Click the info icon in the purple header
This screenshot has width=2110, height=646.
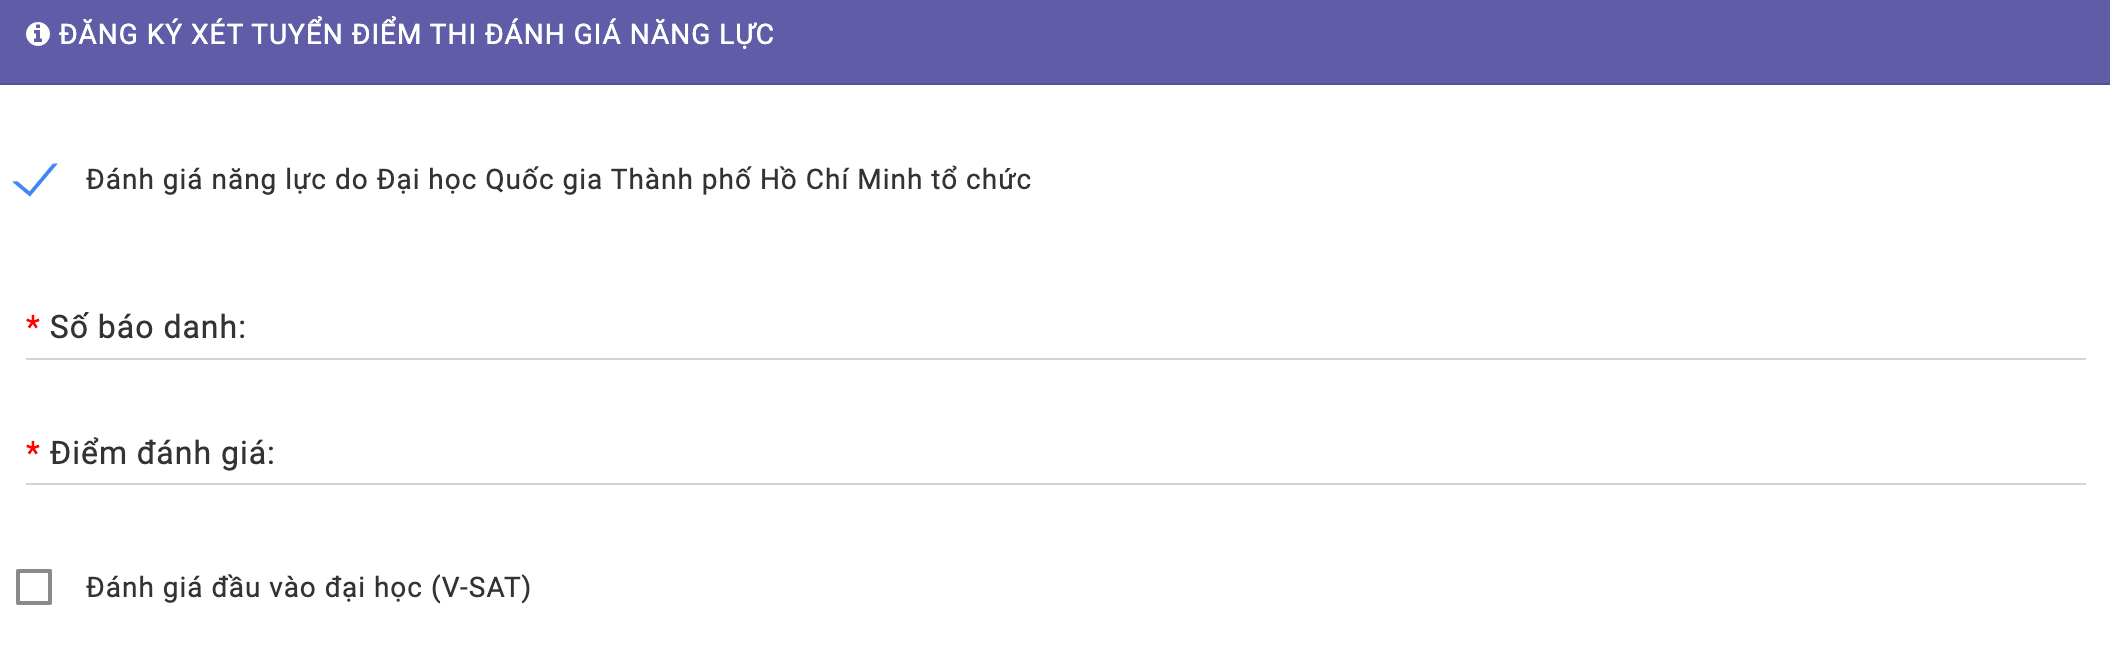(x=38, y=35)
